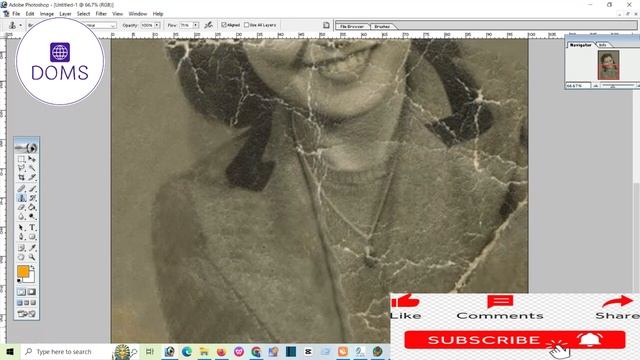Viewport: 640px width, 360px height.
Task: Select the Rectangular Marquee tool
Action: pos(21,159)
